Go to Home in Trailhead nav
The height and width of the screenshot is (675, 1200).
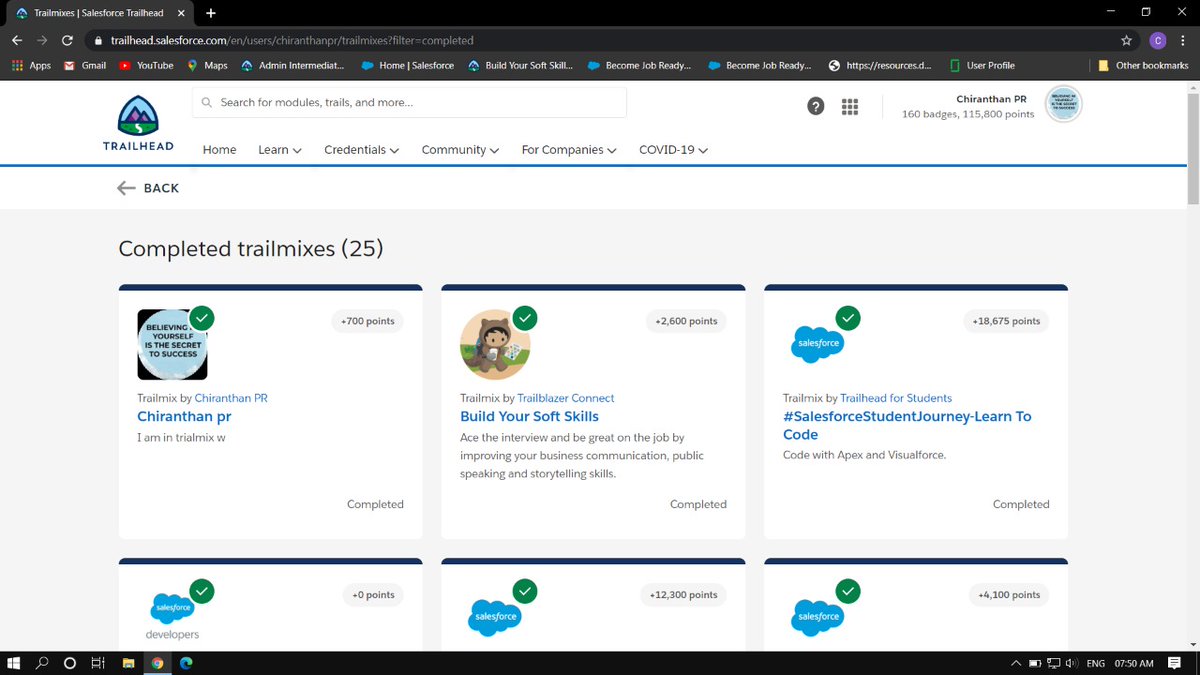click(x=219, y=150)
